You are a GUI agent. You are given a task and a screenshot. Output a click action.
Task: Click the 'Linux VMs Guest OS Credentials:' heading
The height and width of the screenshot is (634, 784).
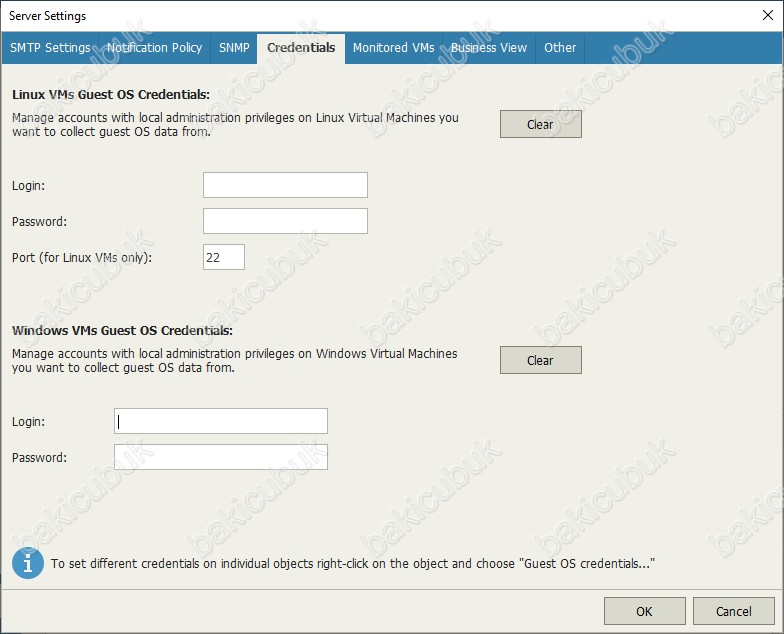pos(111,94)
